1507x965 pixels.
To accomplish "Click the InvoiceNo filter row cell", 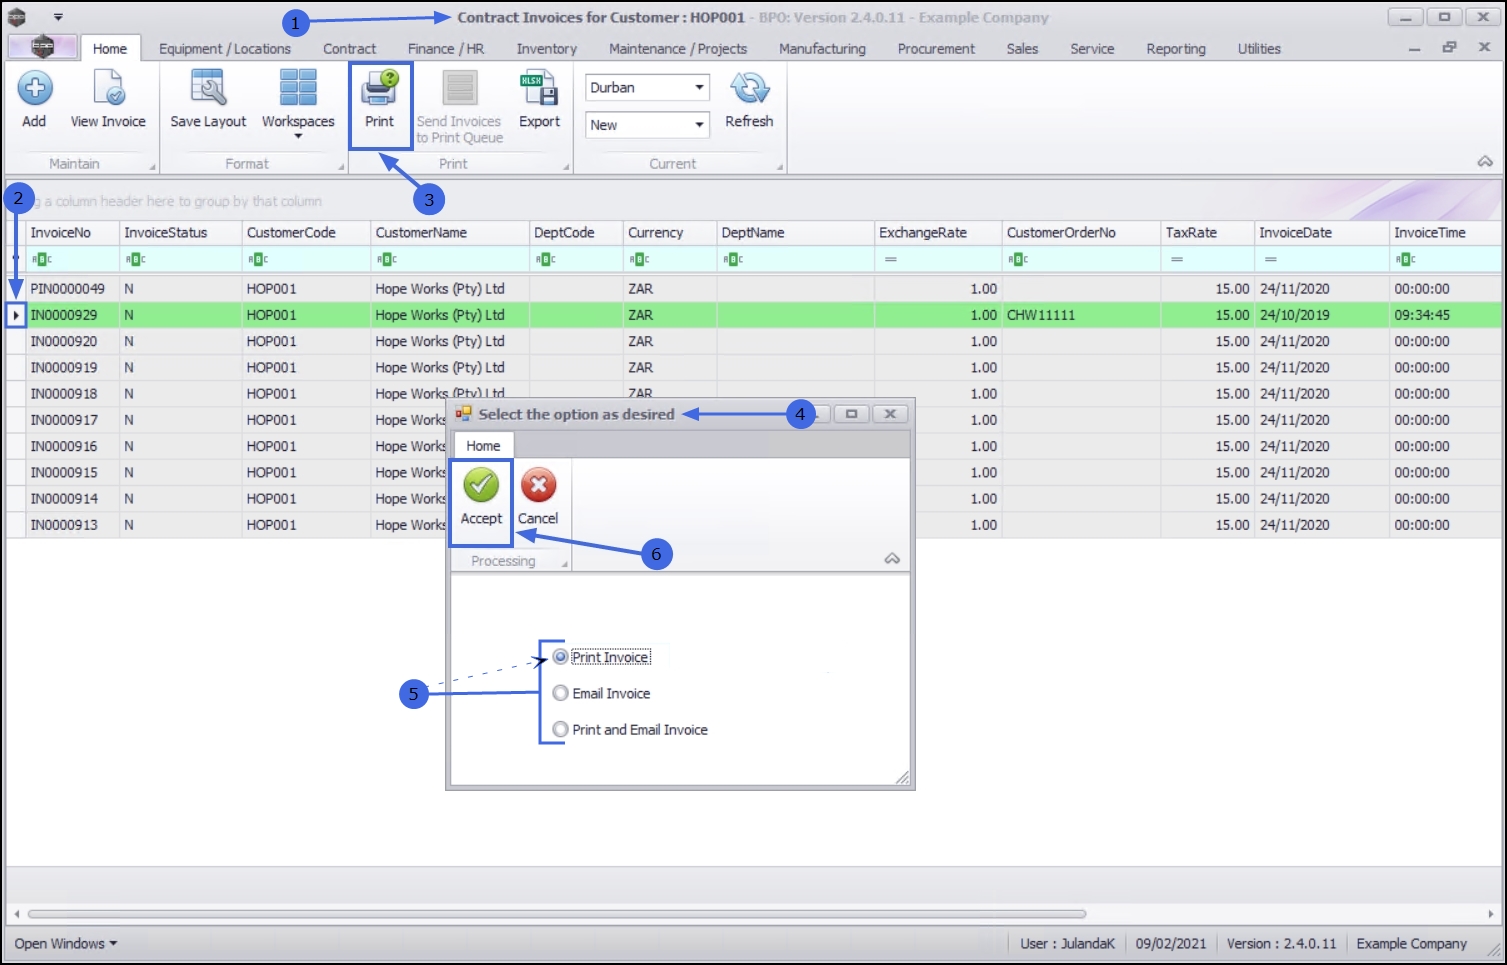I will click(72, 259).
